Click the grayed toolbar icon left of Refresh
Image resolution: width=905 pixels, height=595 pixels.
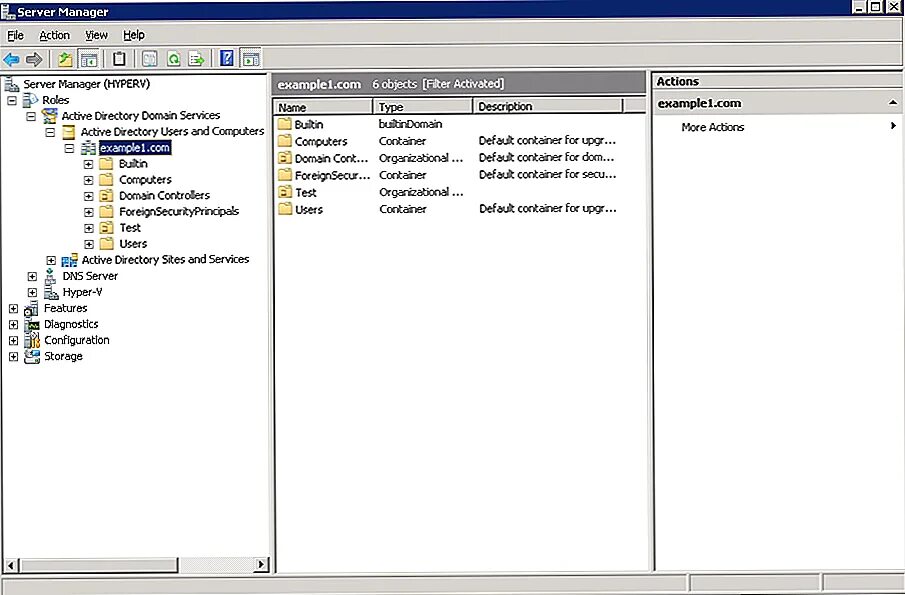[x=149, y=59]
